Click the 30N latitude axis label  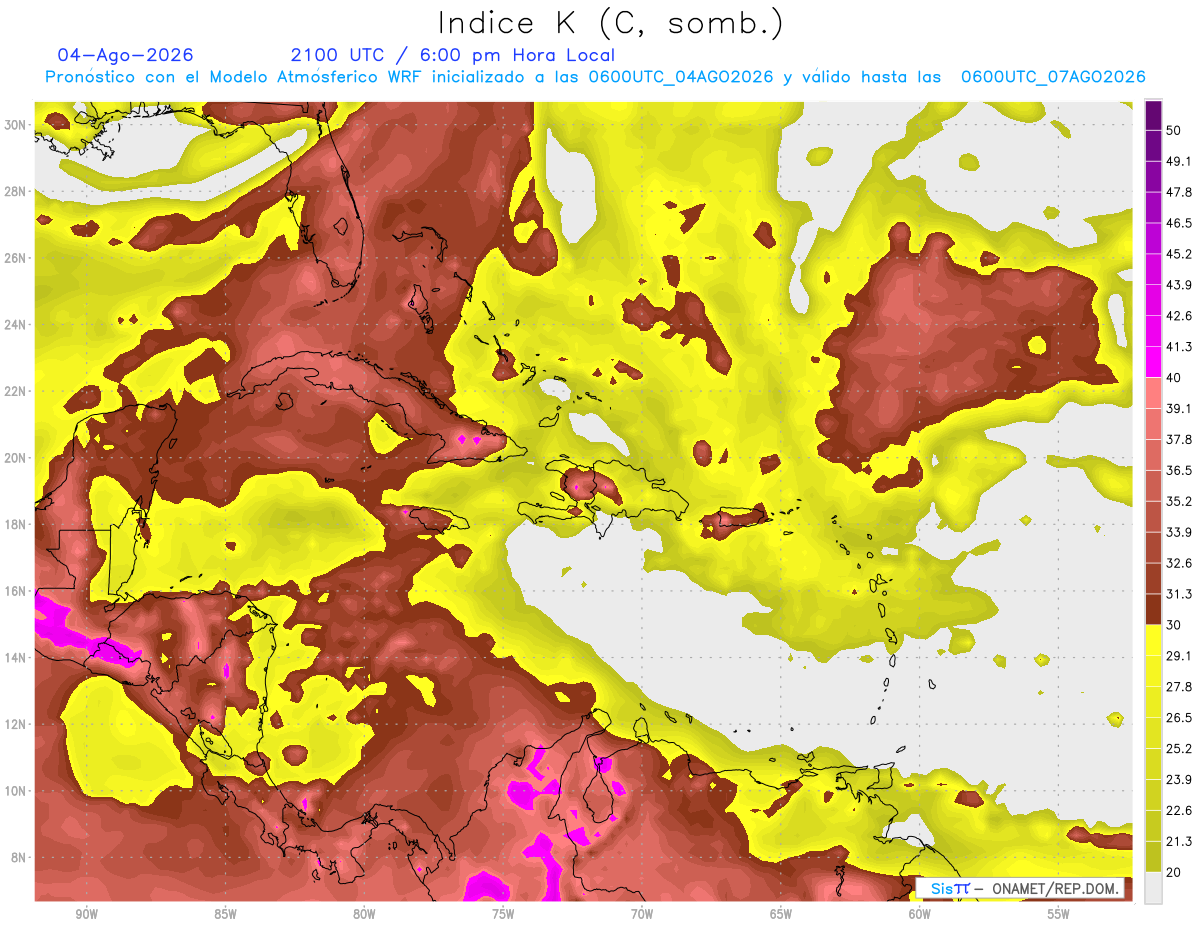[x=17, y=124]
